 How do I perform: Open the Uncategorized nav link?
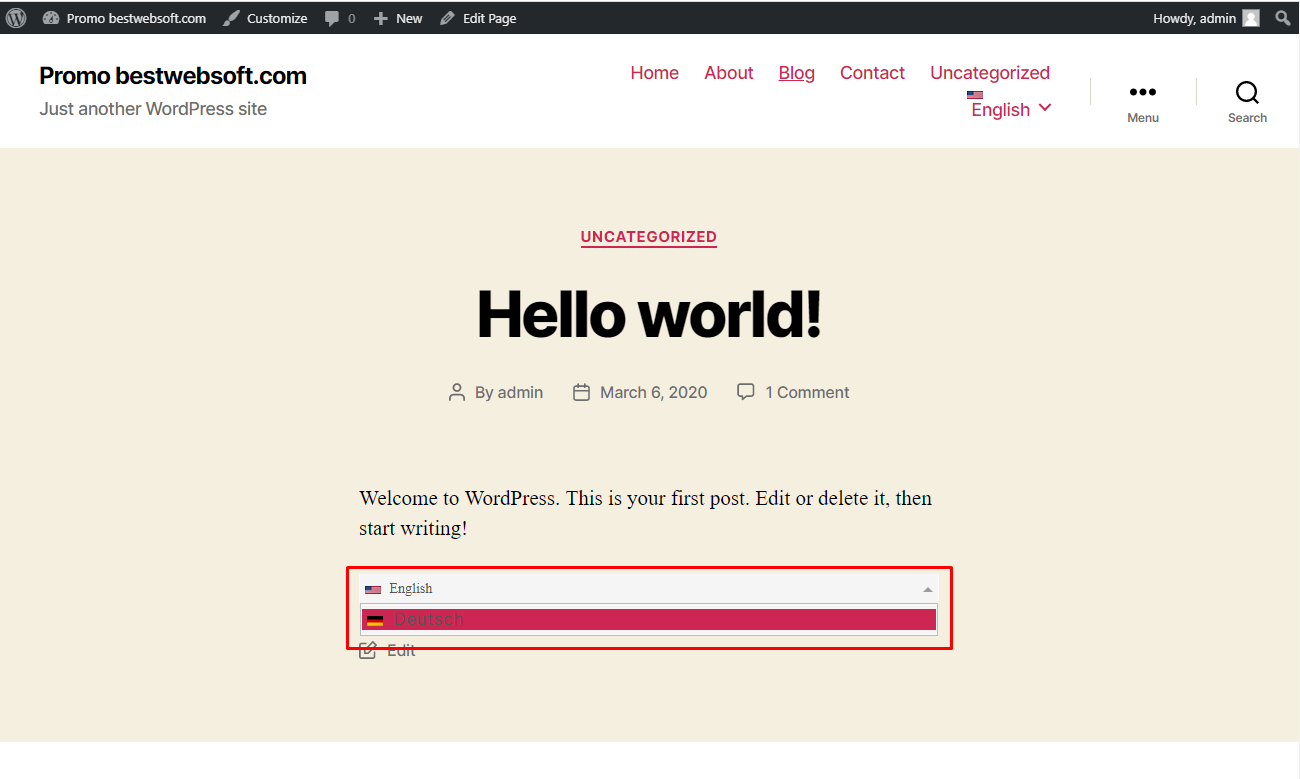[990, 73]
